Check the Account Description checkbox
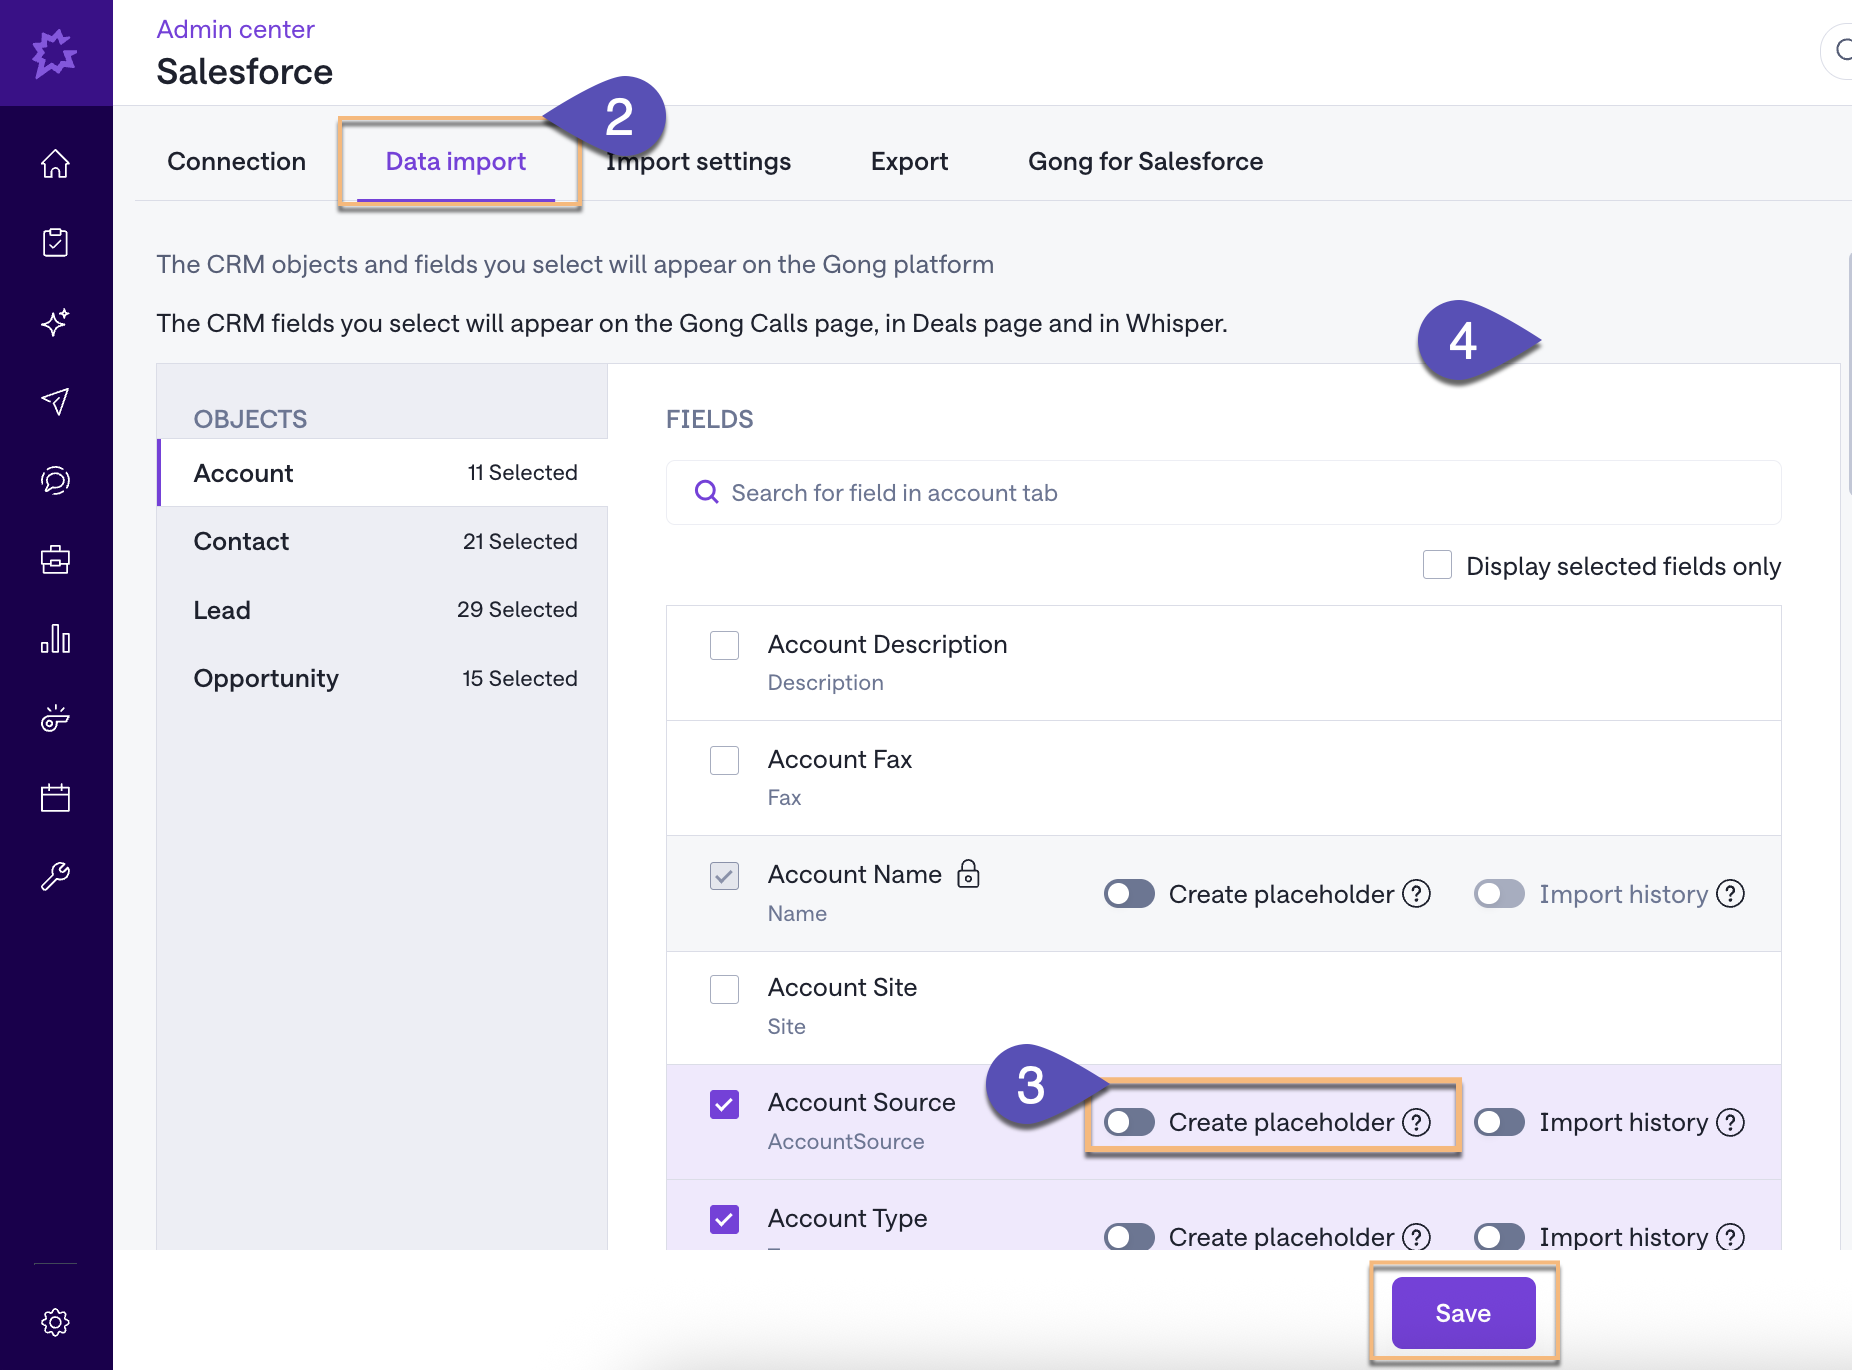 [x=724, y=645]
